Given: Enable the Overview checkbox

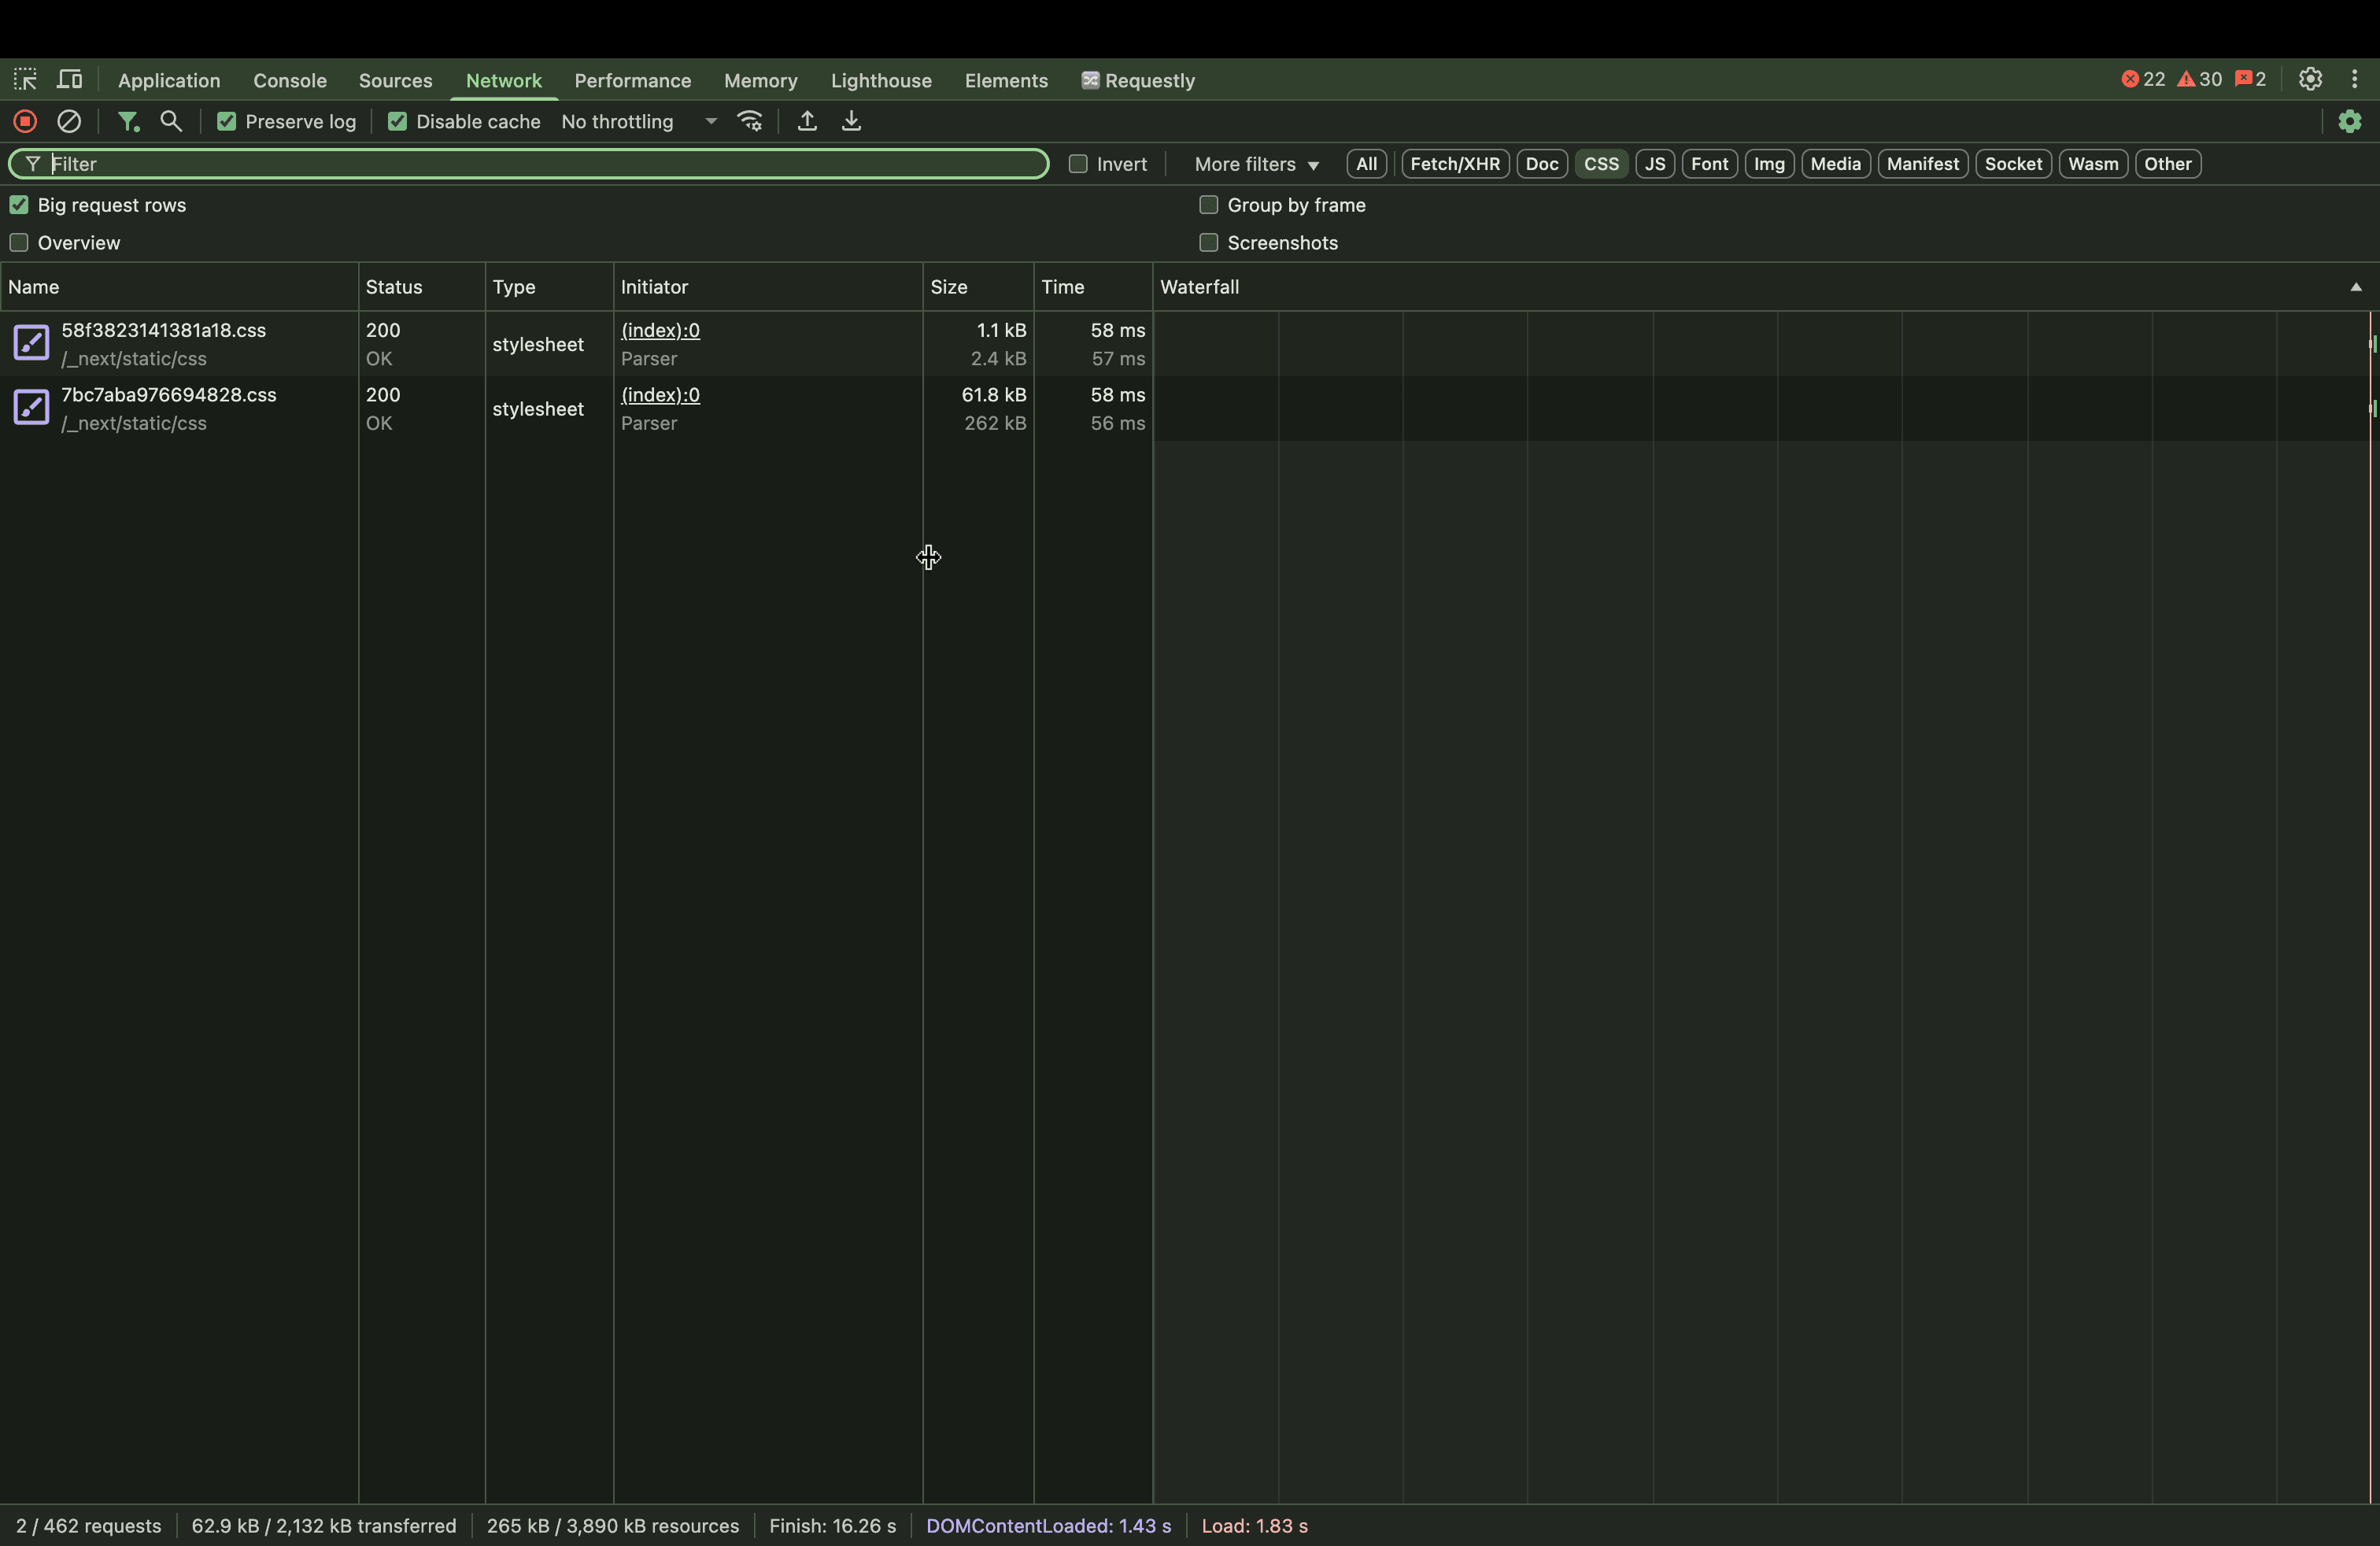Looking at the screenshot, I should click(x=19, y=243).
